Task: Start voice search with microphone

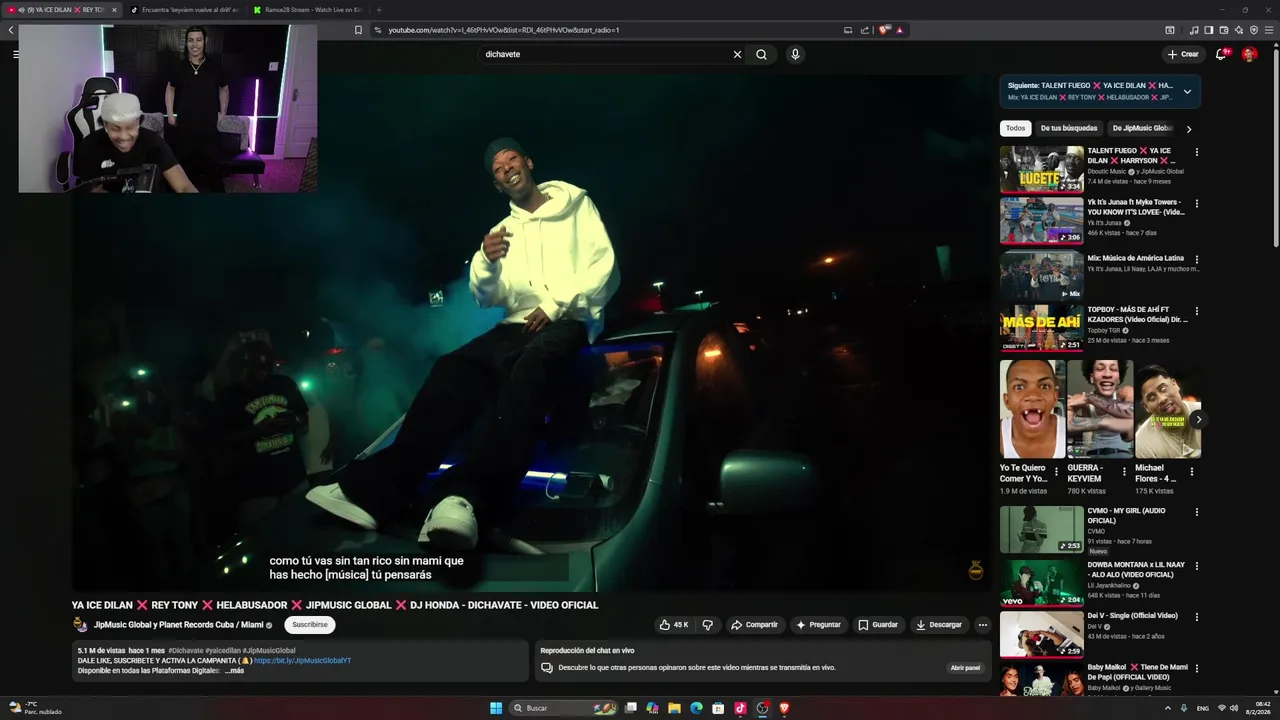Action: [795, 55]
